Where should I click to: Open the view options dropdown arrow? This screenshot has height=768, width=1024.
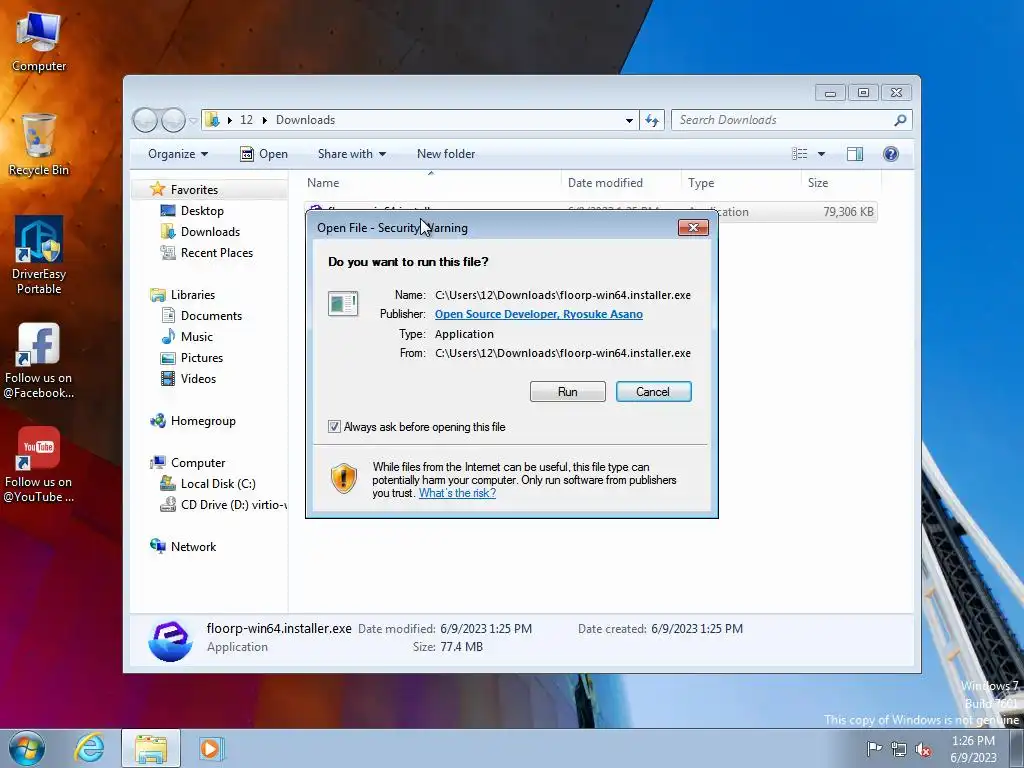pyautogui.click(x=822, y=154)
